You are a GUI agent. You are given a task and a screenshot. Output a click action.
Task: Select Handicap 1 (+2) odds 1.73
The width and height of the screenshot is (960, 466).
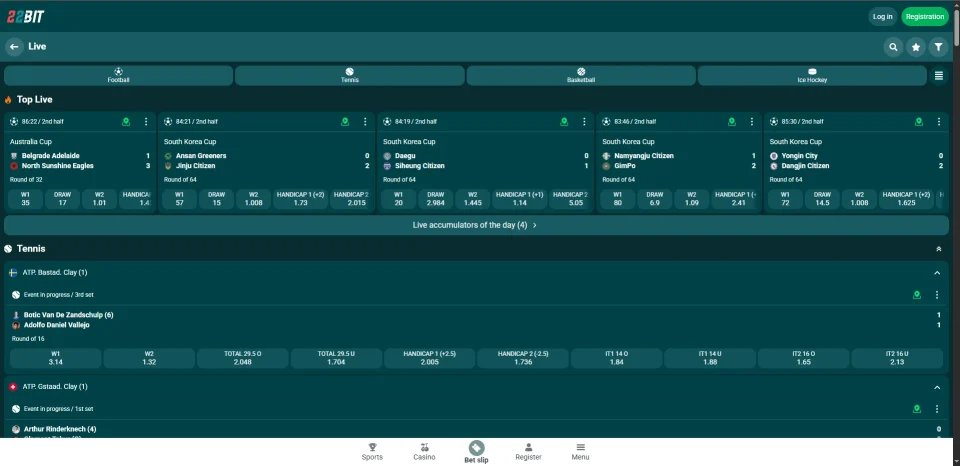(300, 199)
